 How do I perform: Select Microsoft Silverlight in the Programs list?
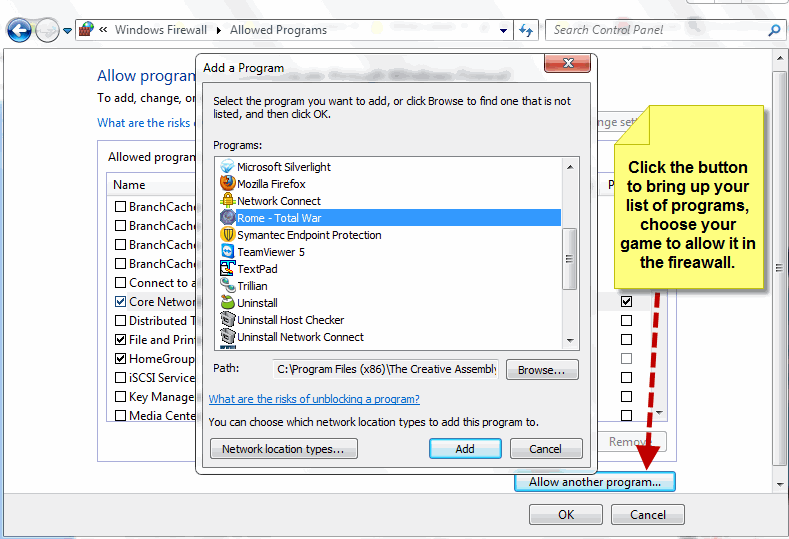(389, 167)
